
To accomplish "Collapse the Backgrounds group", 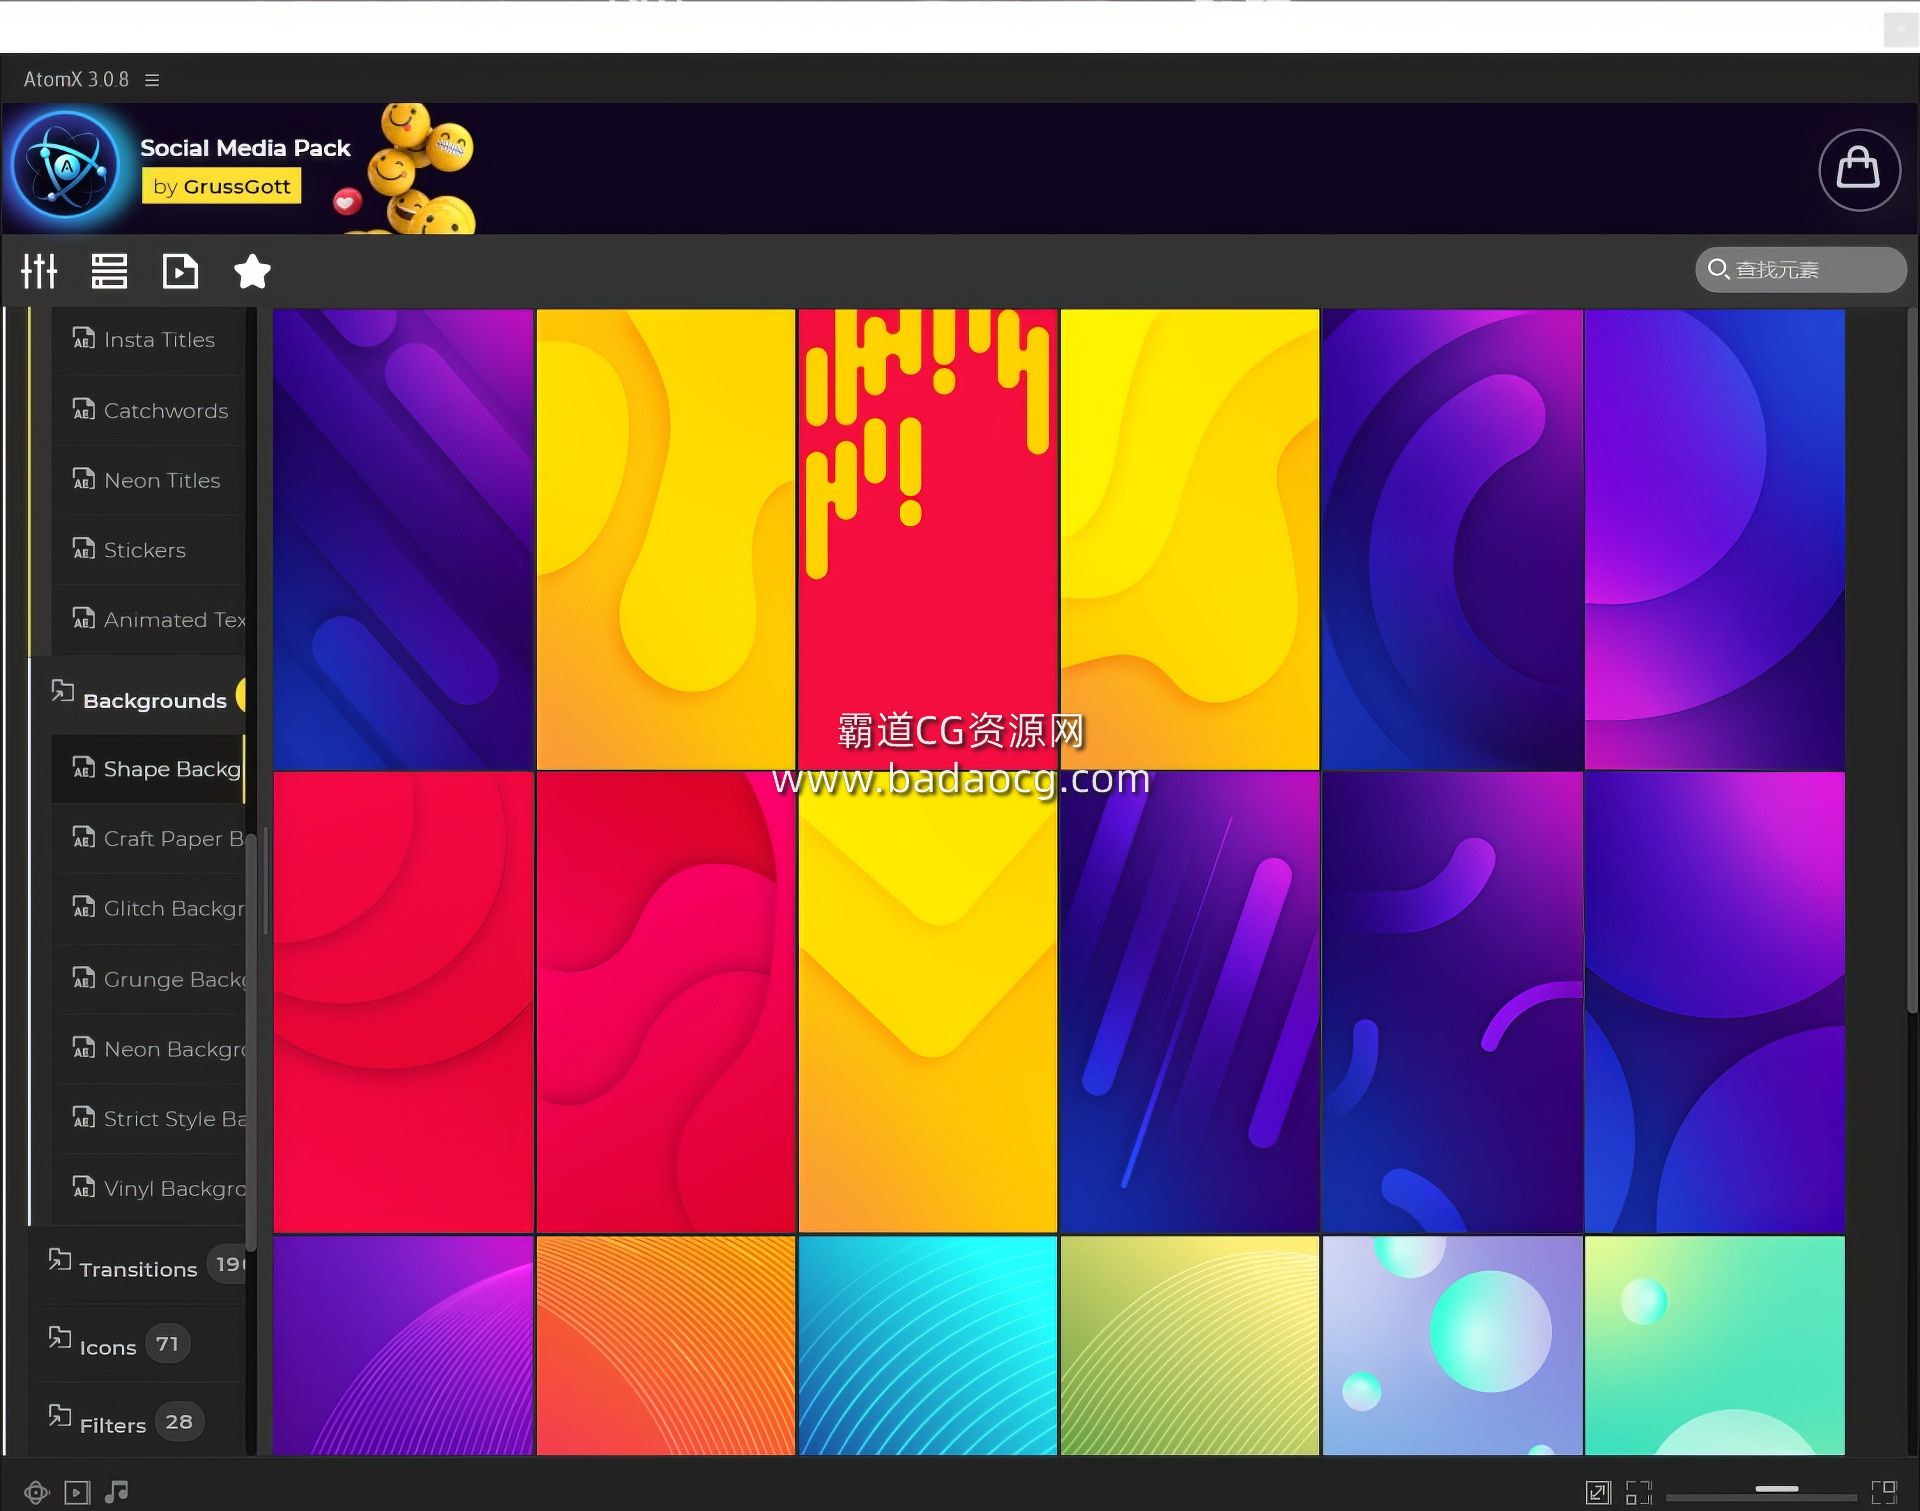I will coord(138,696).
